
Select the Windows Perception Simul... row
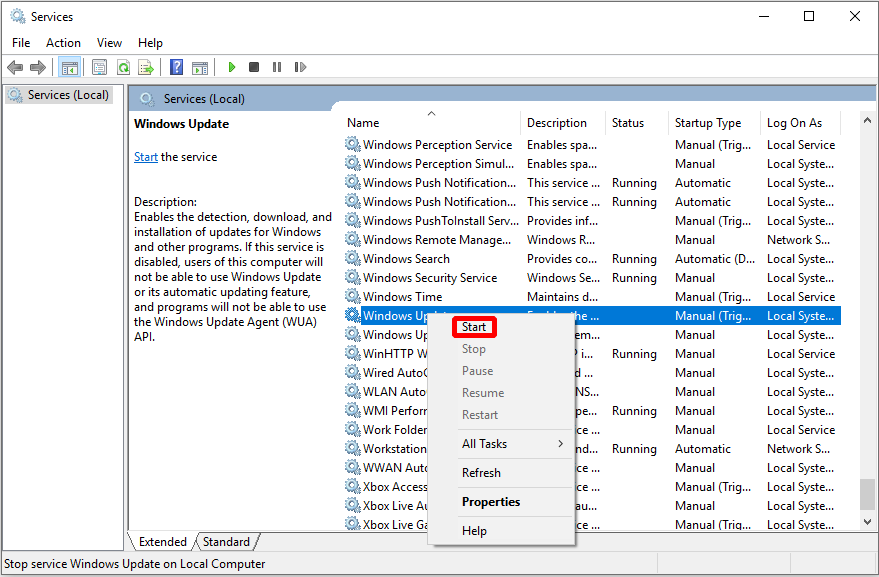591,164
